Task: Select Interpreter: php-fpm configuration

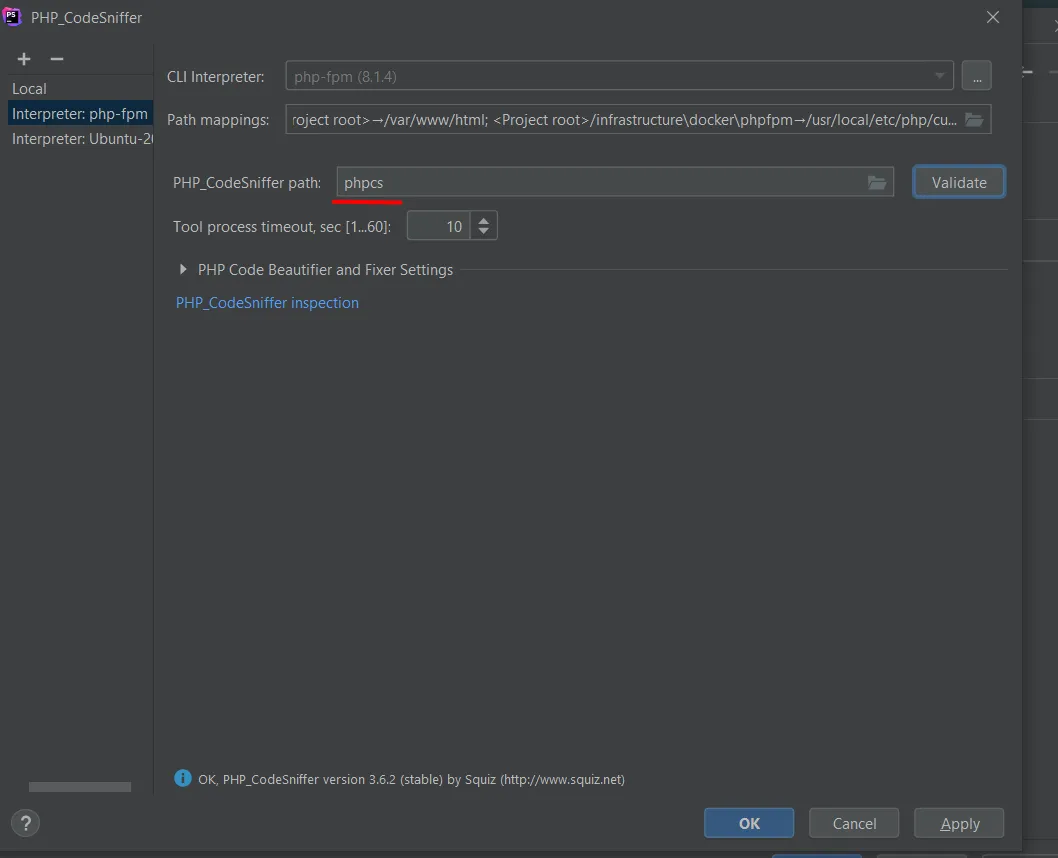Action: (80, 113)
